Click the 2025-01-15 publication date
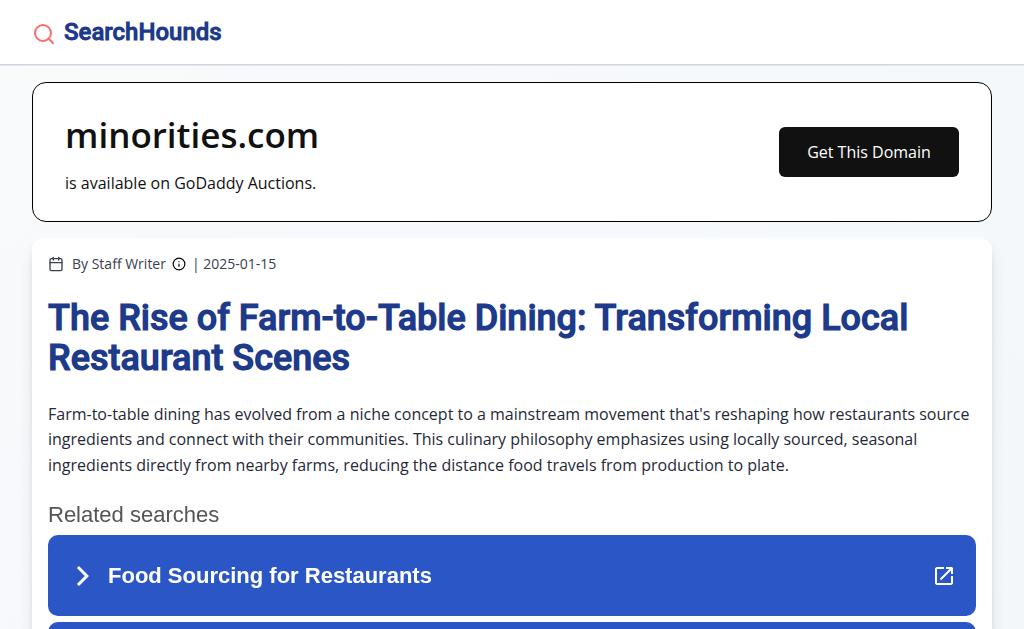Viewport: 1024px width, 629px height. (x=239, y=264)
